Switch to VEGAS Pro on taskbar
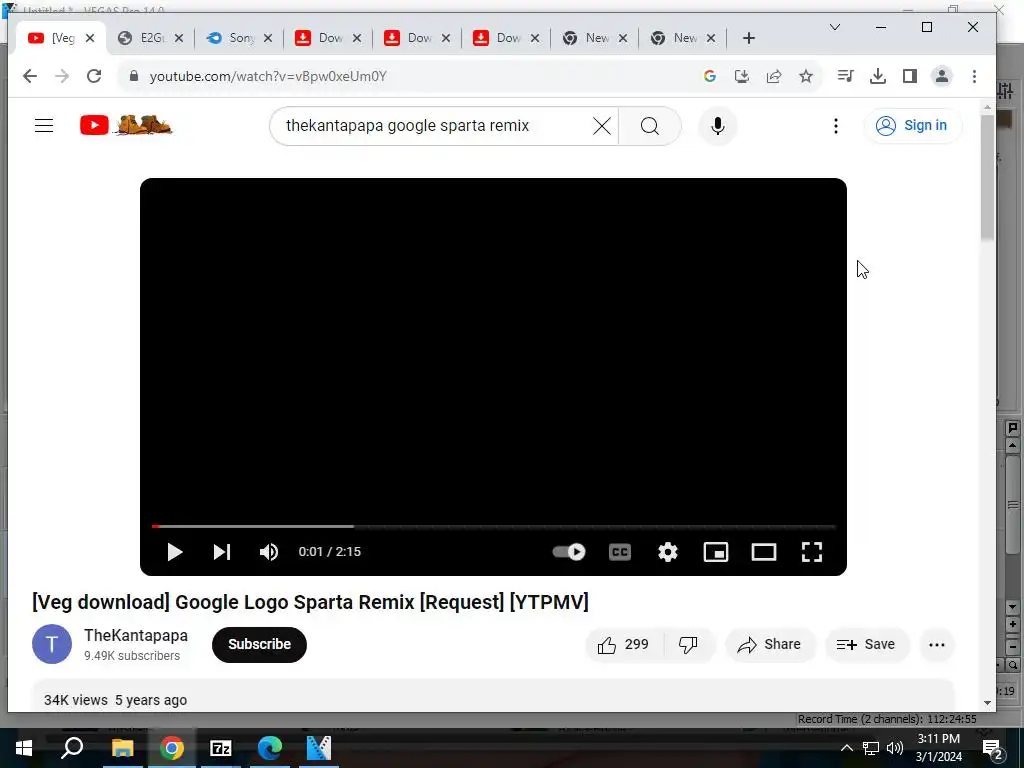This screenshot has width=1024, height=768. [x=319, y=748]
